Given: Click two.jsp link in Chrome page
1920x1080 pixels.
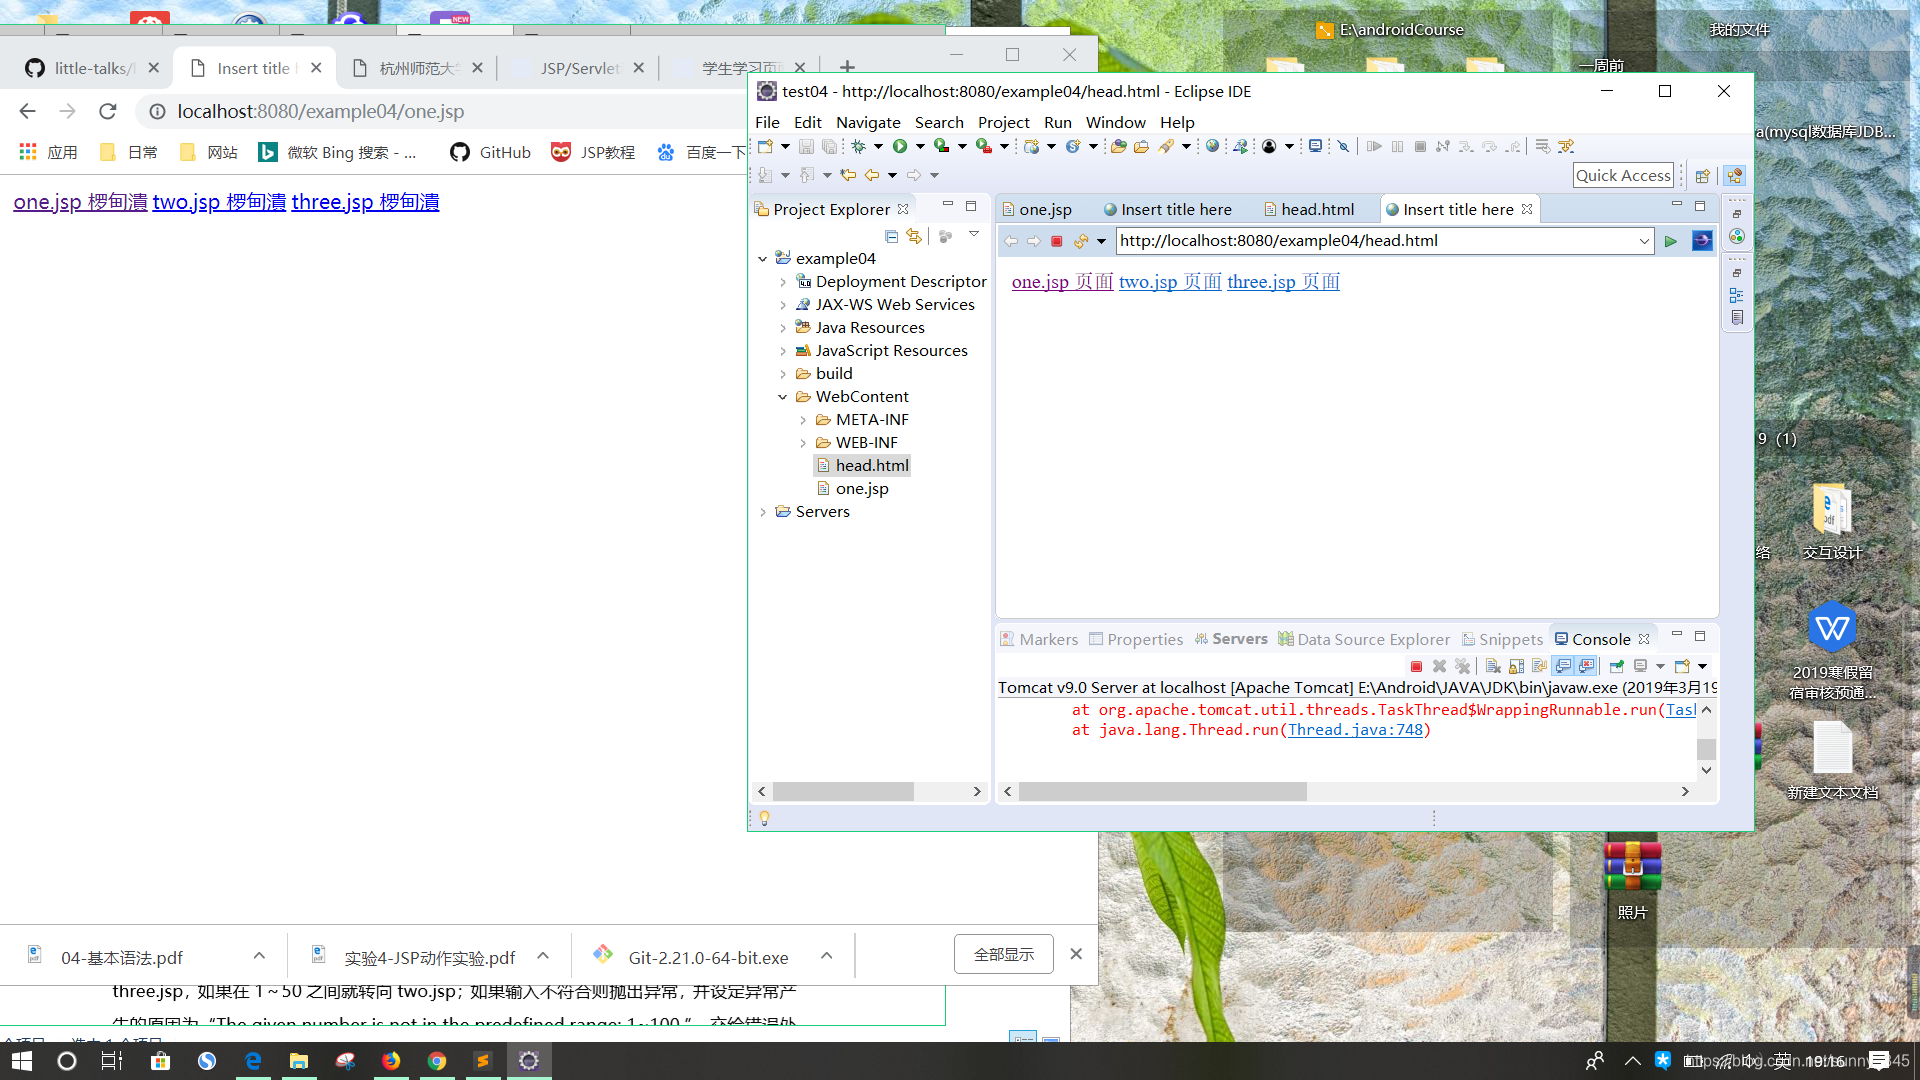Looking at the screenshot, I should tap(219, 202).
